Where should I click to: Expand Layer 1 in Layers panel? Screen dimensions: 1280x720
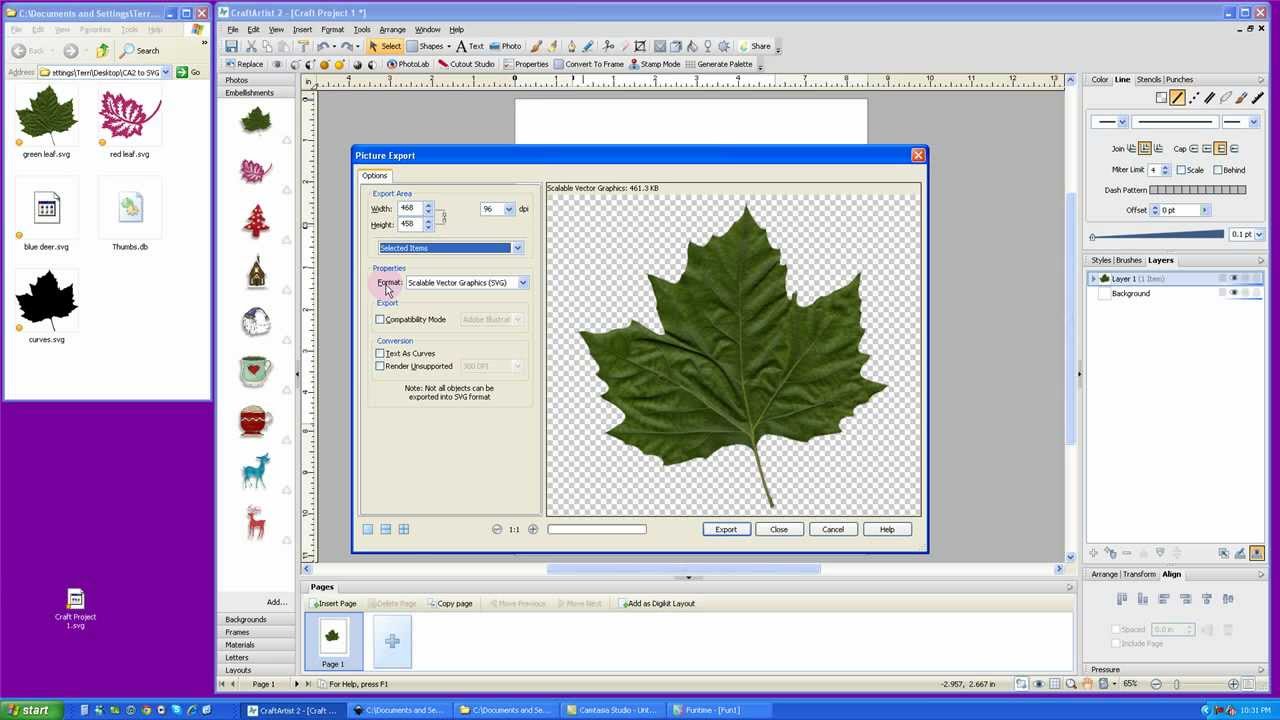coord(1094,279)
